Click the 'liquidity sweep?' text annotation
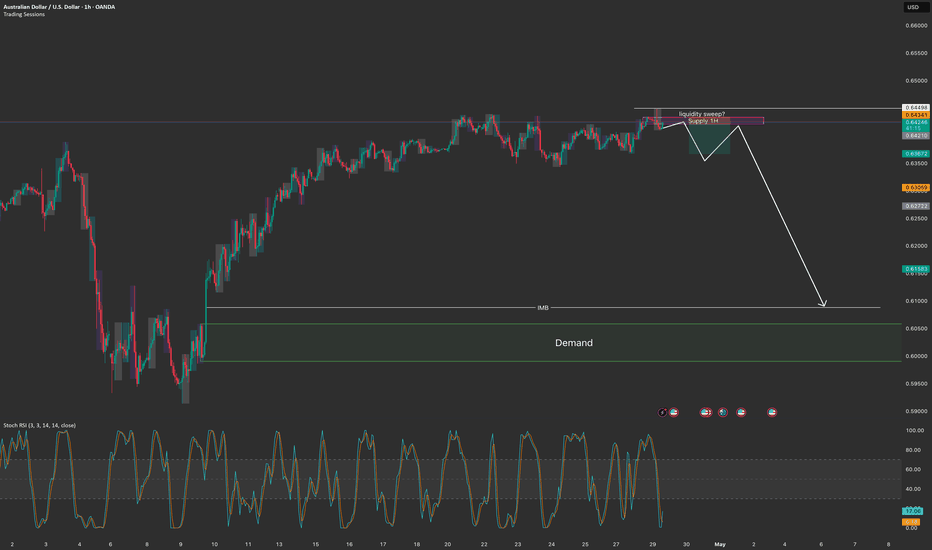The height and width of the screenshot is (550, 932). (x=702, y=114)
